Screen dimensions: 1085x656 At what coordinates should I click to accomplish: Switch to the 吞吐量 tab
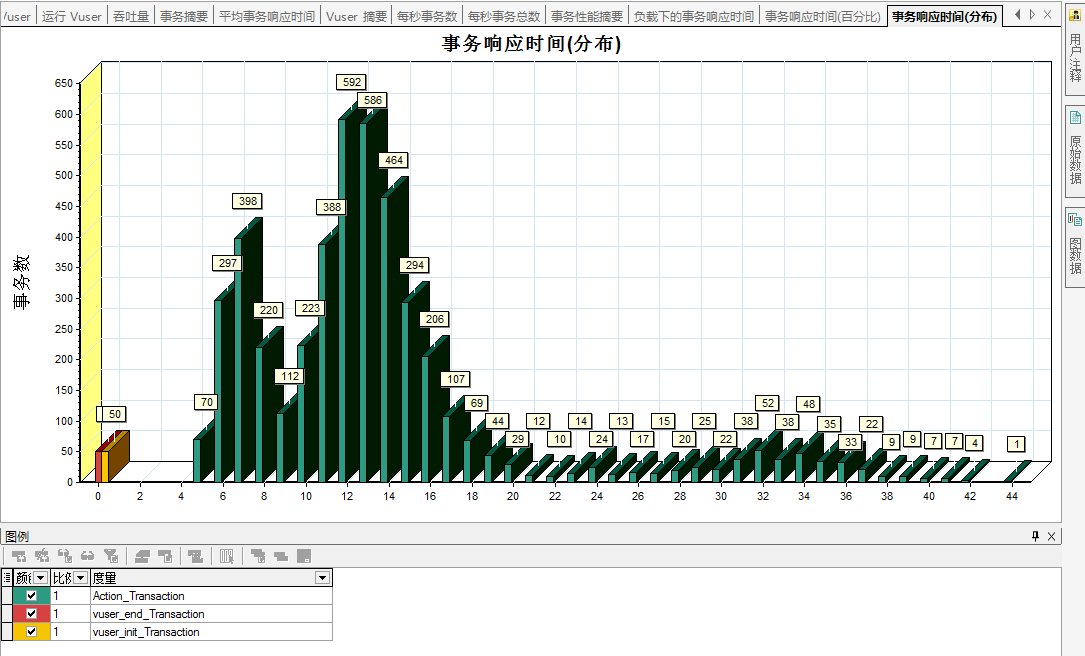(131, 15)
